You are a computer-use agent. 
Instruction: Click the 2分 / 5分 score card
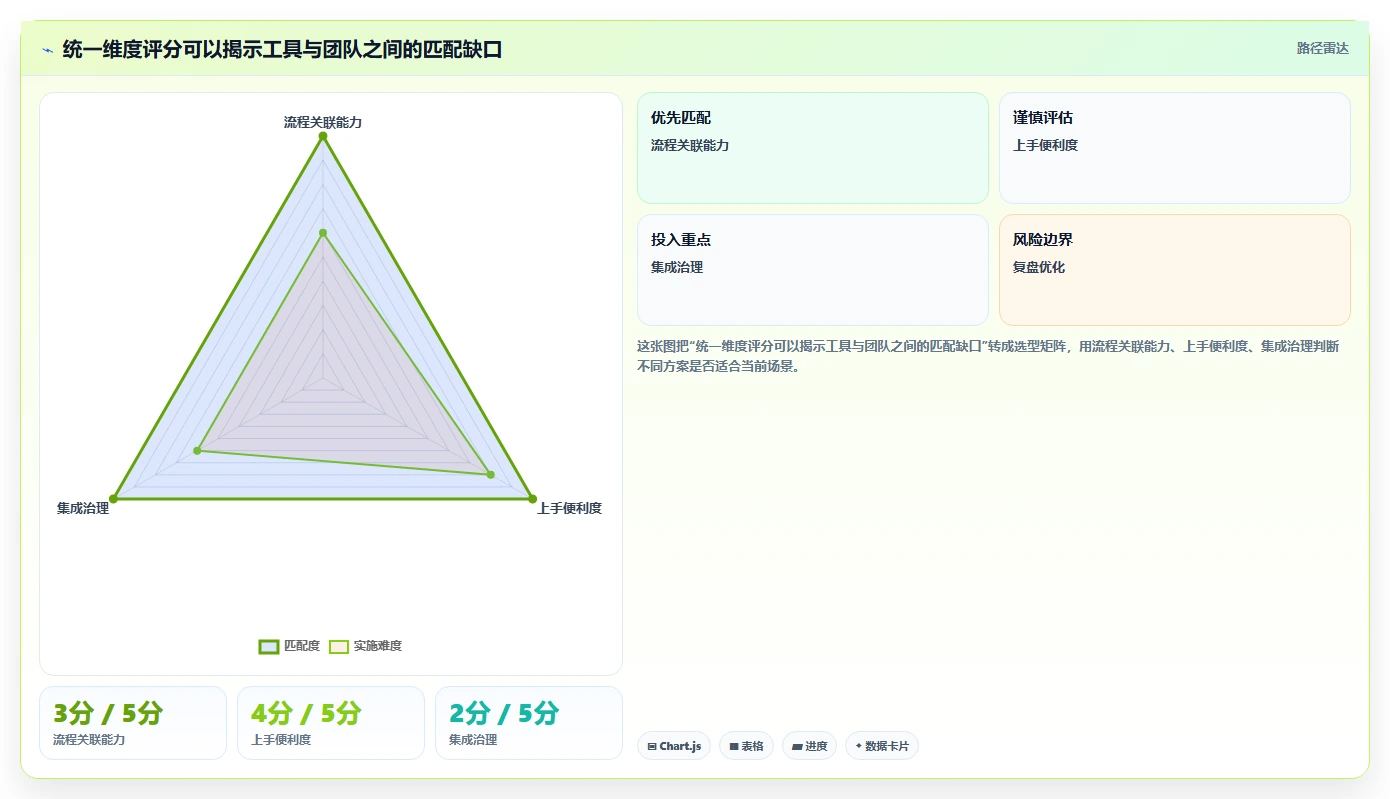point(529,723)
